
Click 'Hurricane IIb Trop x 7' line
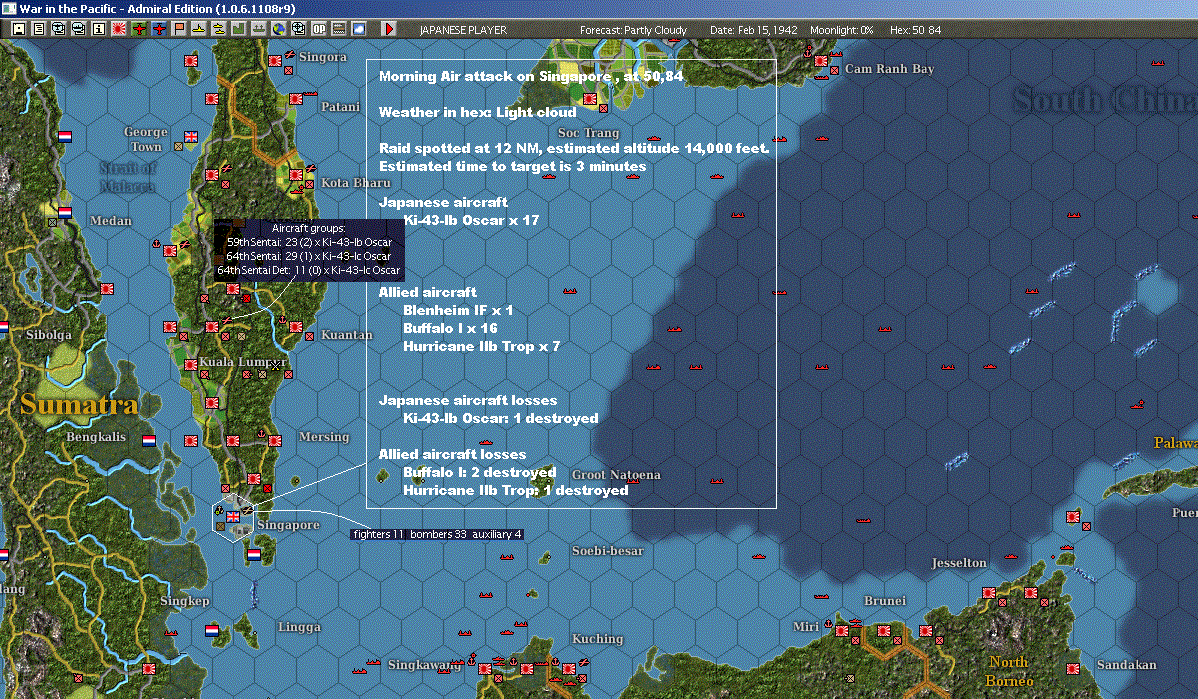(481, 347)
